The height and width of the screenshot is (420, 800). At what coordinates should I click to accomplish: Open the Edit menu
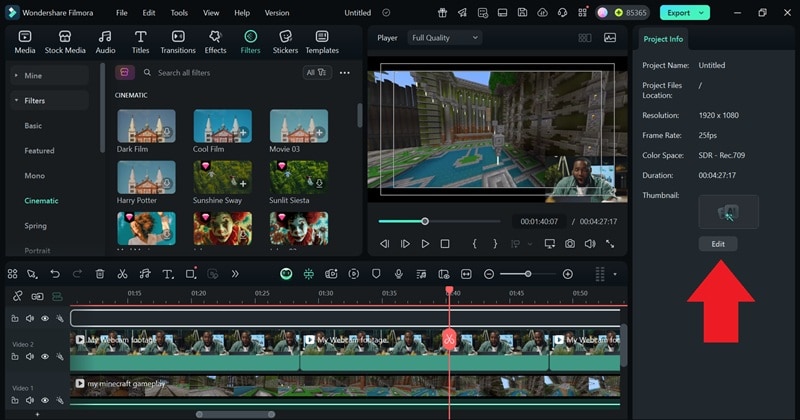point(148,13)
